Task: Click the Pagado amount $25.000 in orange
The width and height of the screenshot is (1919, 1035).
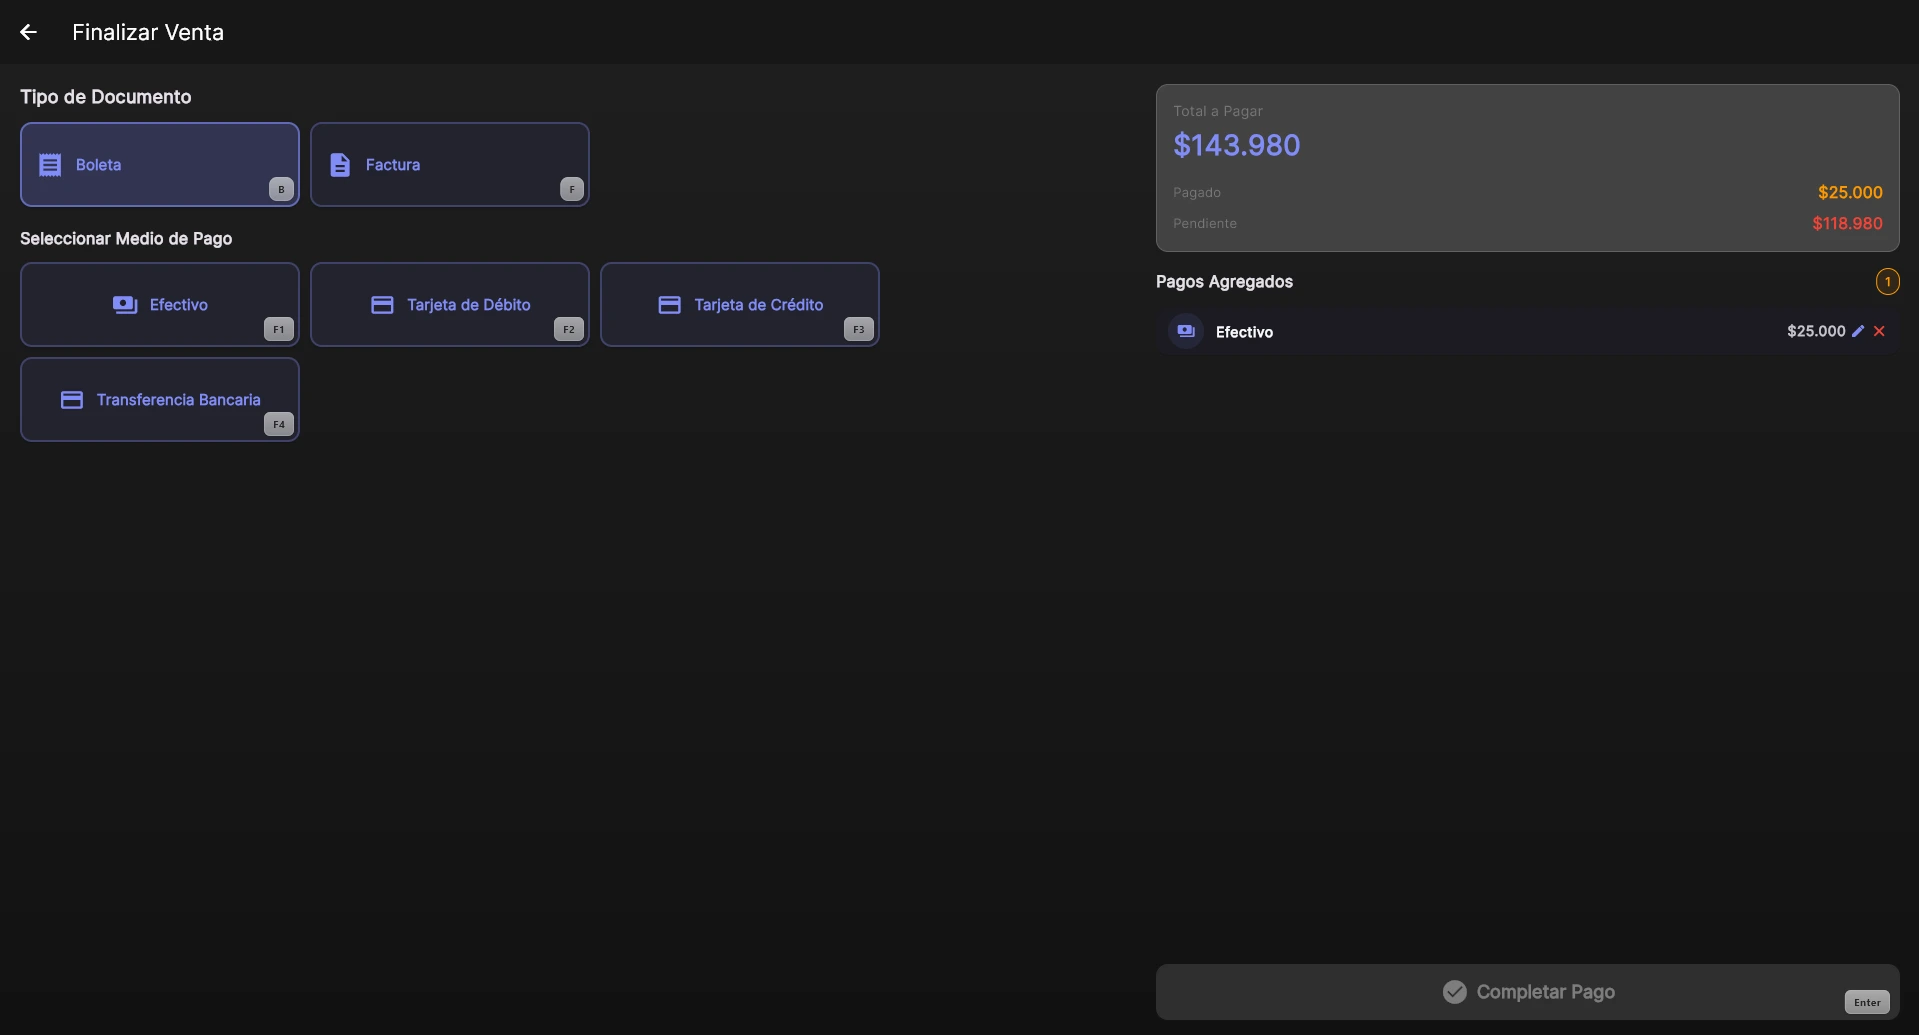Action: point(1850,192)
